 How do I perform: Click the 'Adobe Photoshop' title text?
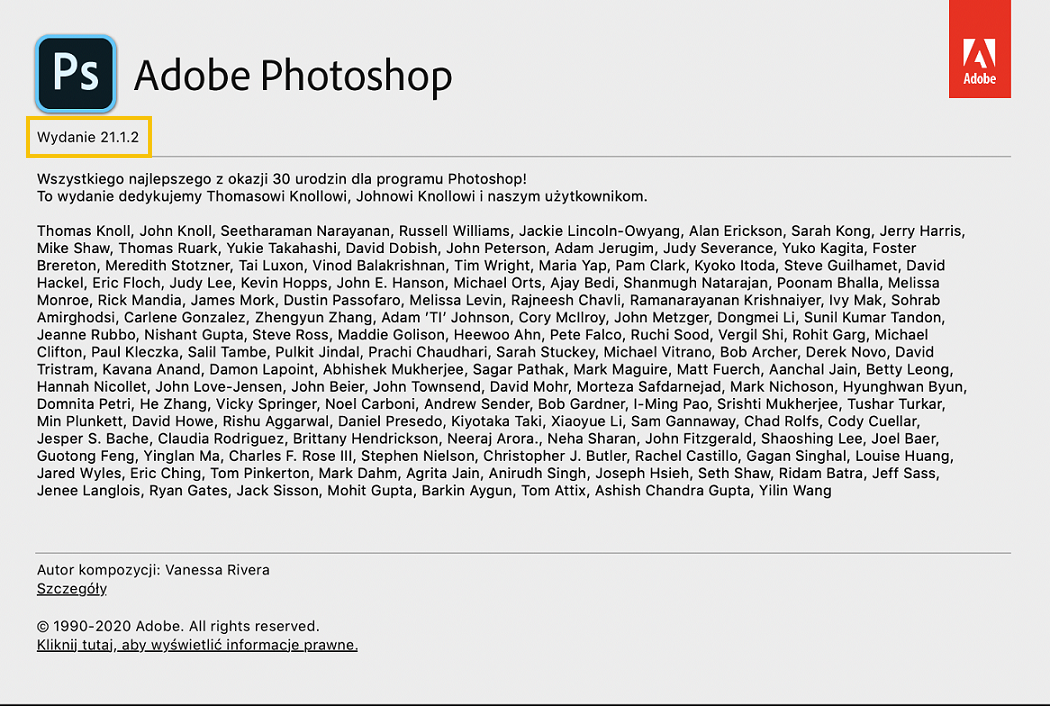point(294,75)
